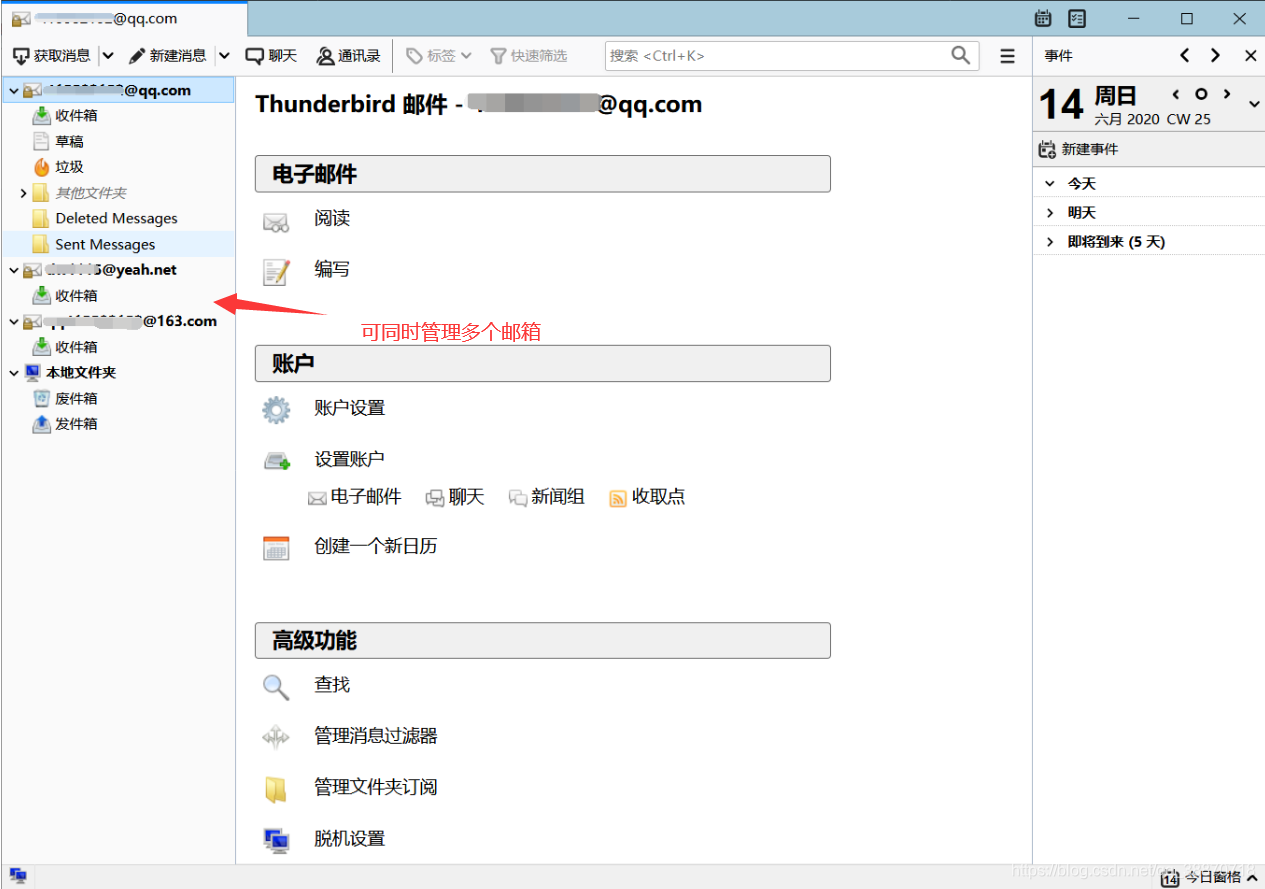Open the 163.com inbox (收件箱)
Image resolution: width=1265 pixels, height=889 pixels.
76,347
